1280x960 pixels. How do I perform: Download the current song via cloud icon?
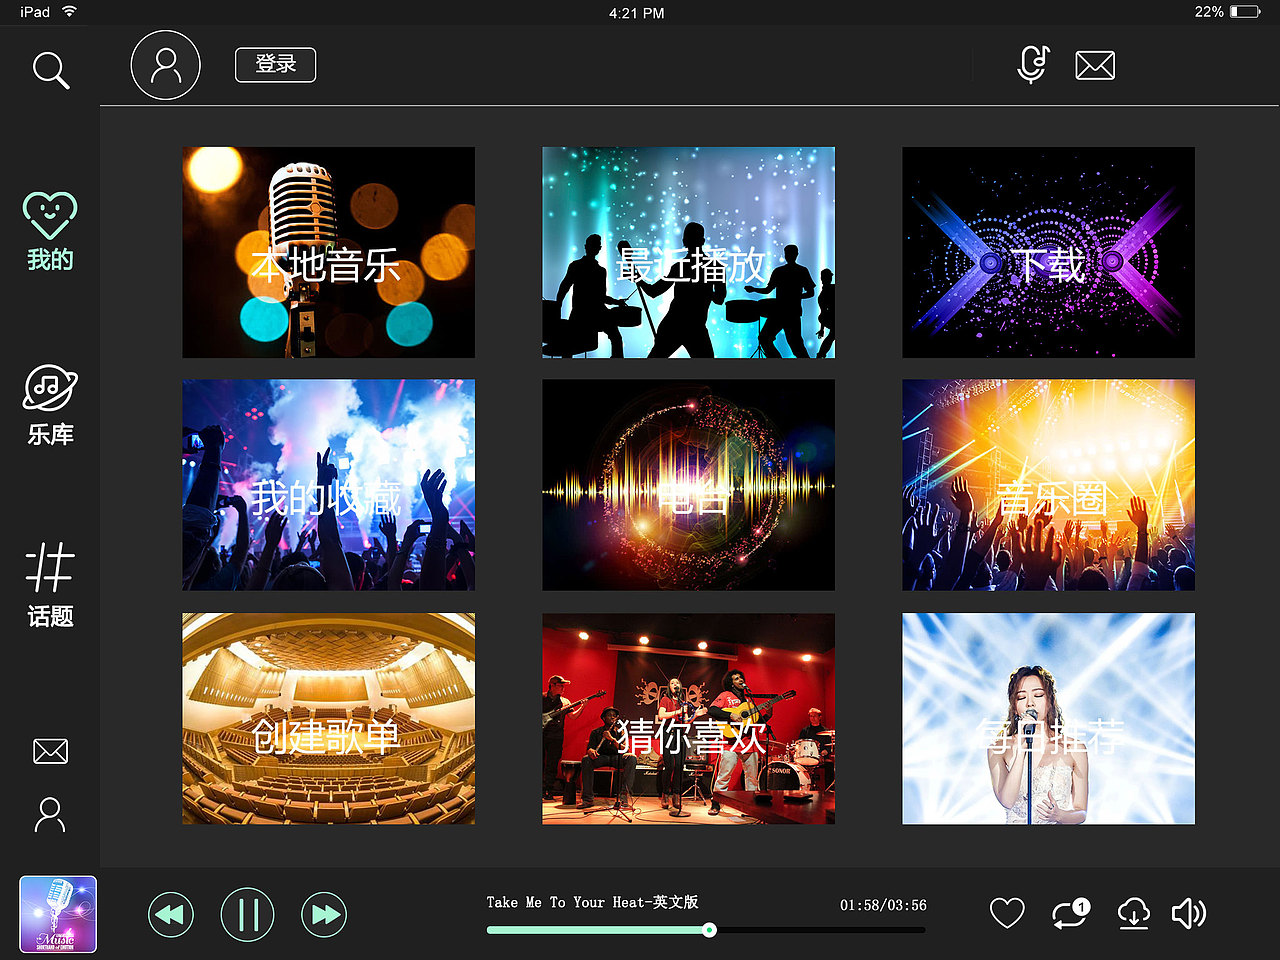[x=1133, y=913]
